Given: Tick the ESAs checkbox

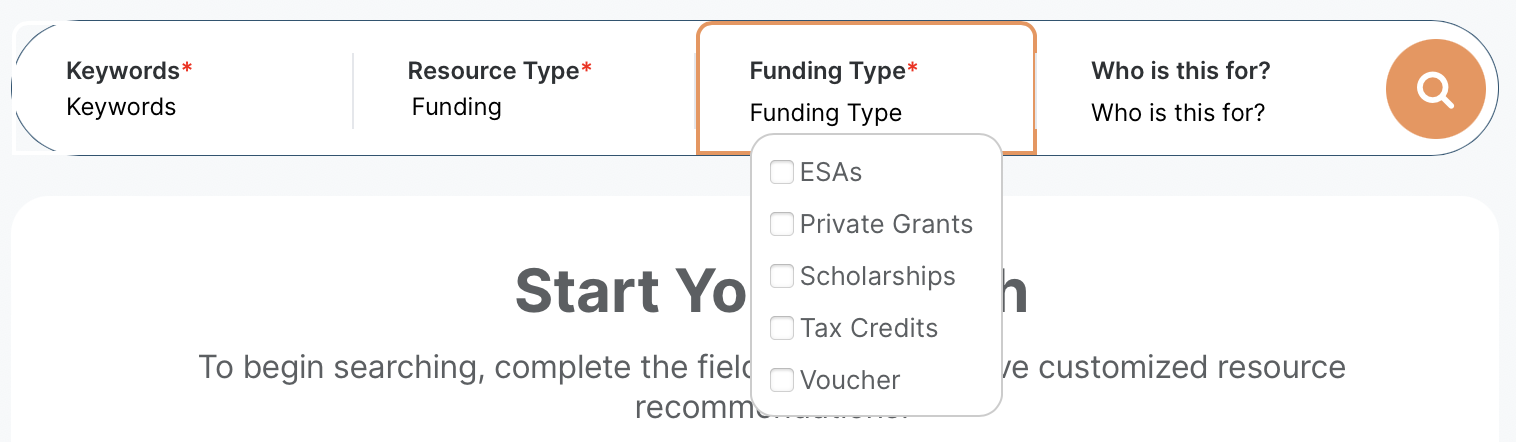Looking at the screenshot, I should (782, 172).
